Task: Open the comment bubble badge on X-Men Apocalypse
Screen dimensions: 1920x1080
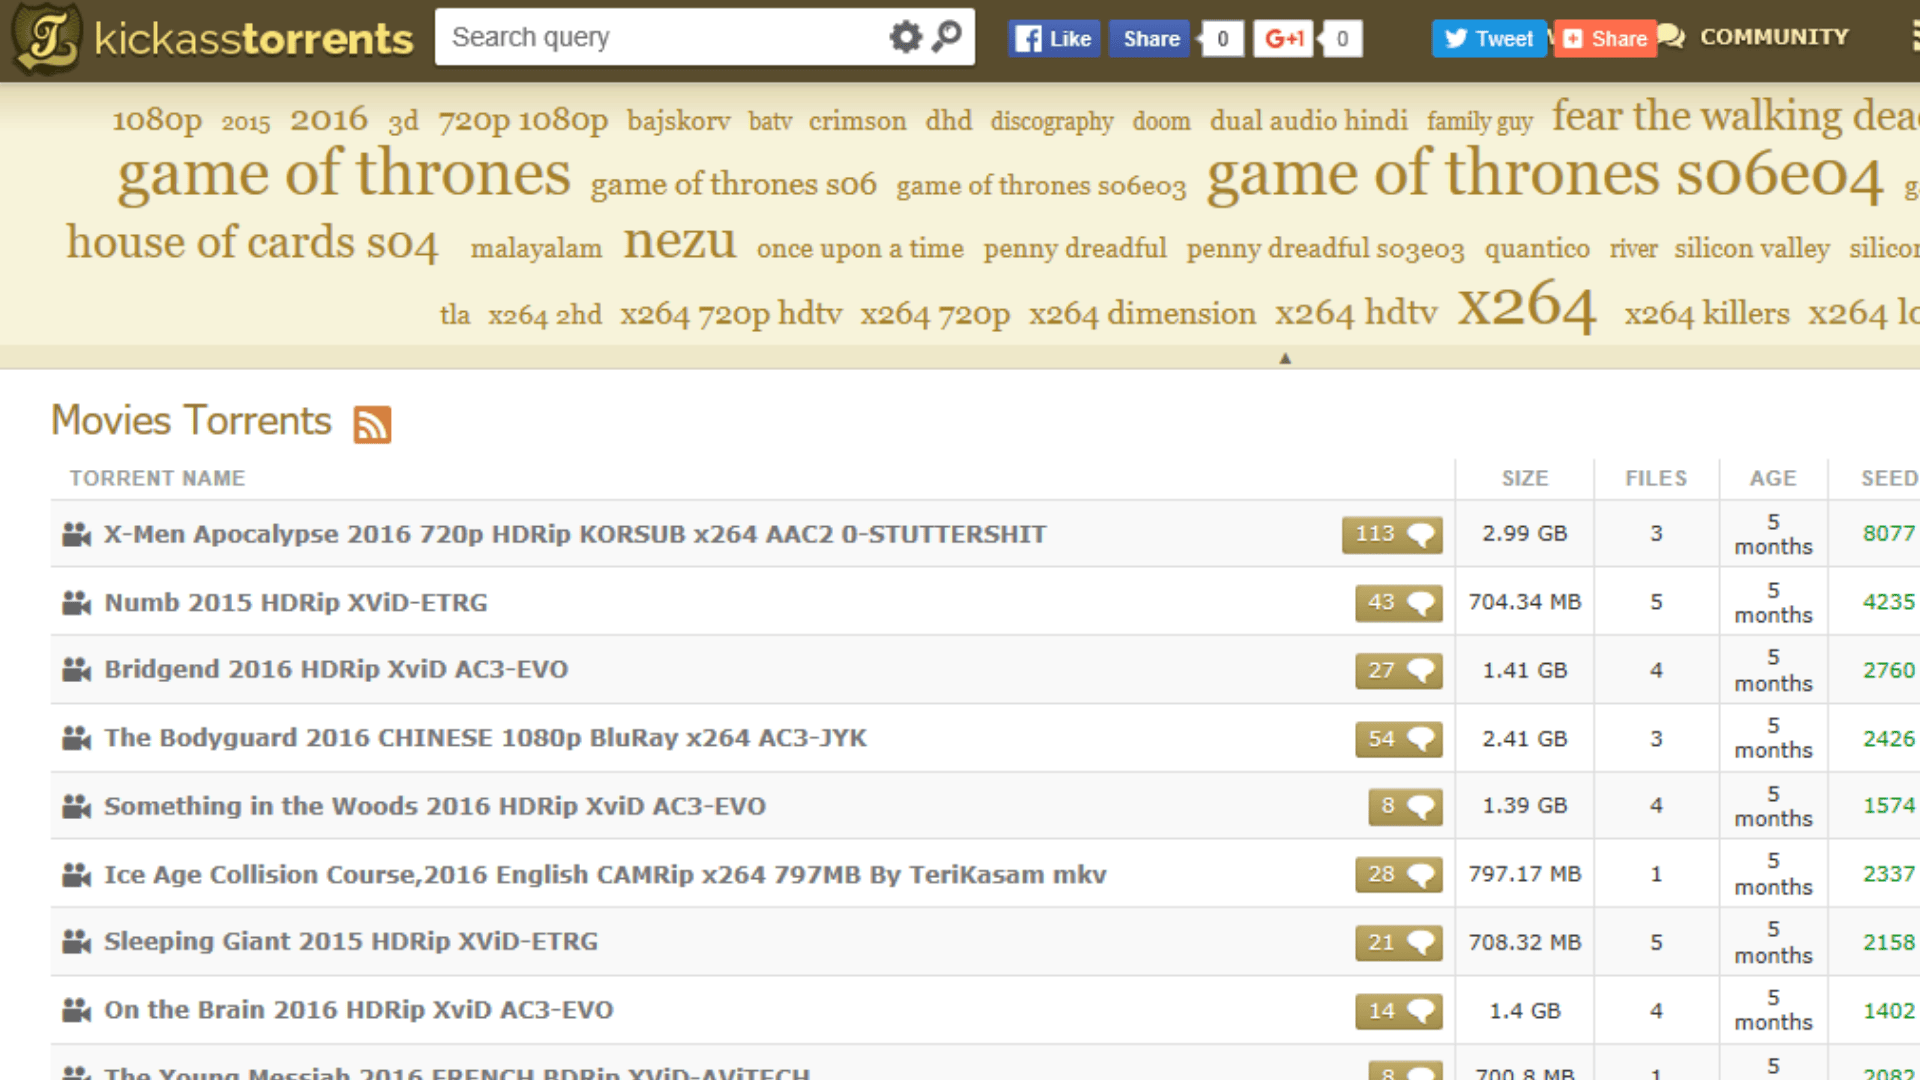Action: [x=1391, y=534]
